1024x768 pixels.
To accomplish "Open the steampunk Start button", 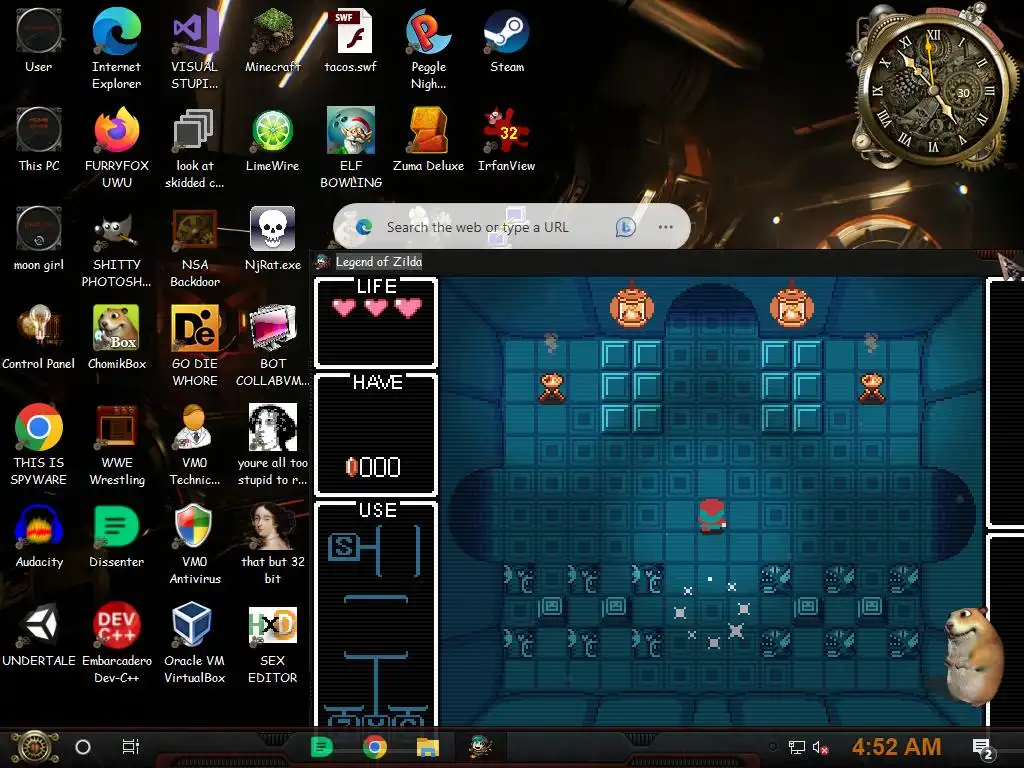I will click(x=35, y=747).
